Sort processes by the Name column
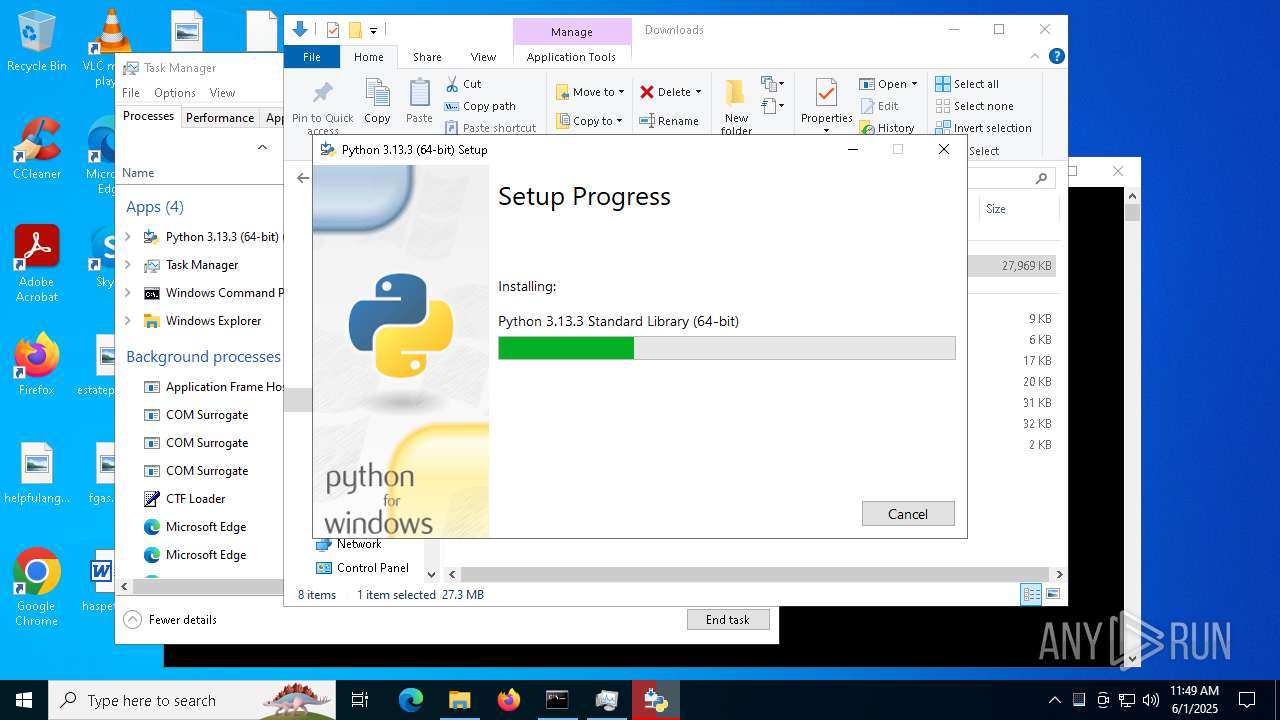 click(x=138, y=173)
